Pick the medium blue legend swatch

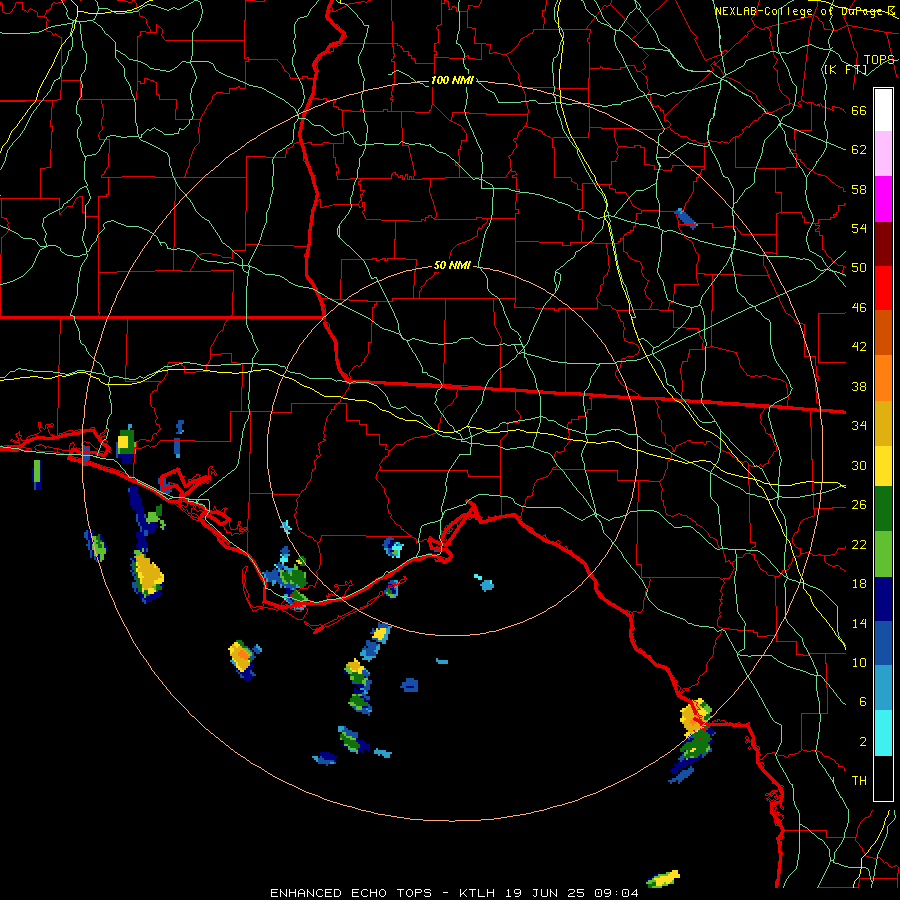[x=883, y=643]
